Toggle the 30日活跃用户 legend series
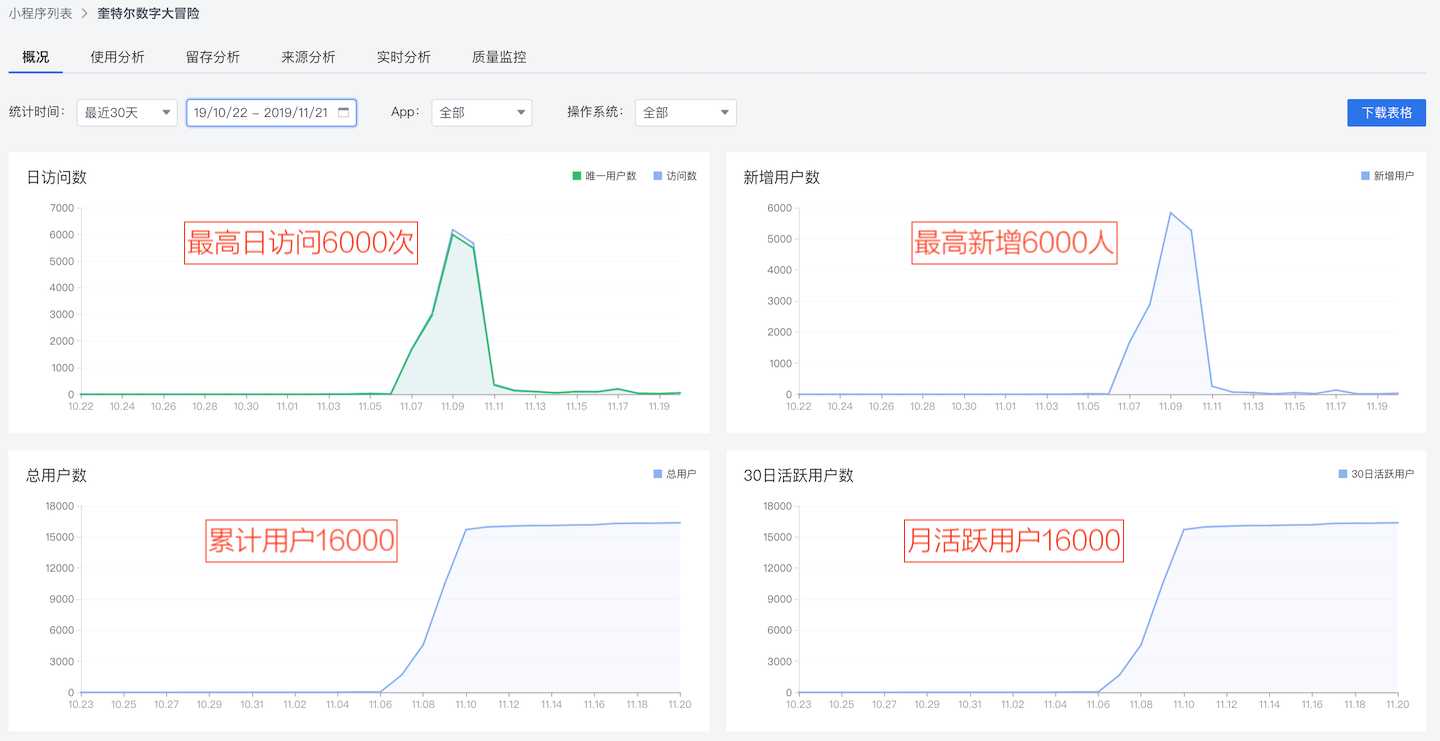The width and height of the screenshot is (1440, 741). 1376,474
